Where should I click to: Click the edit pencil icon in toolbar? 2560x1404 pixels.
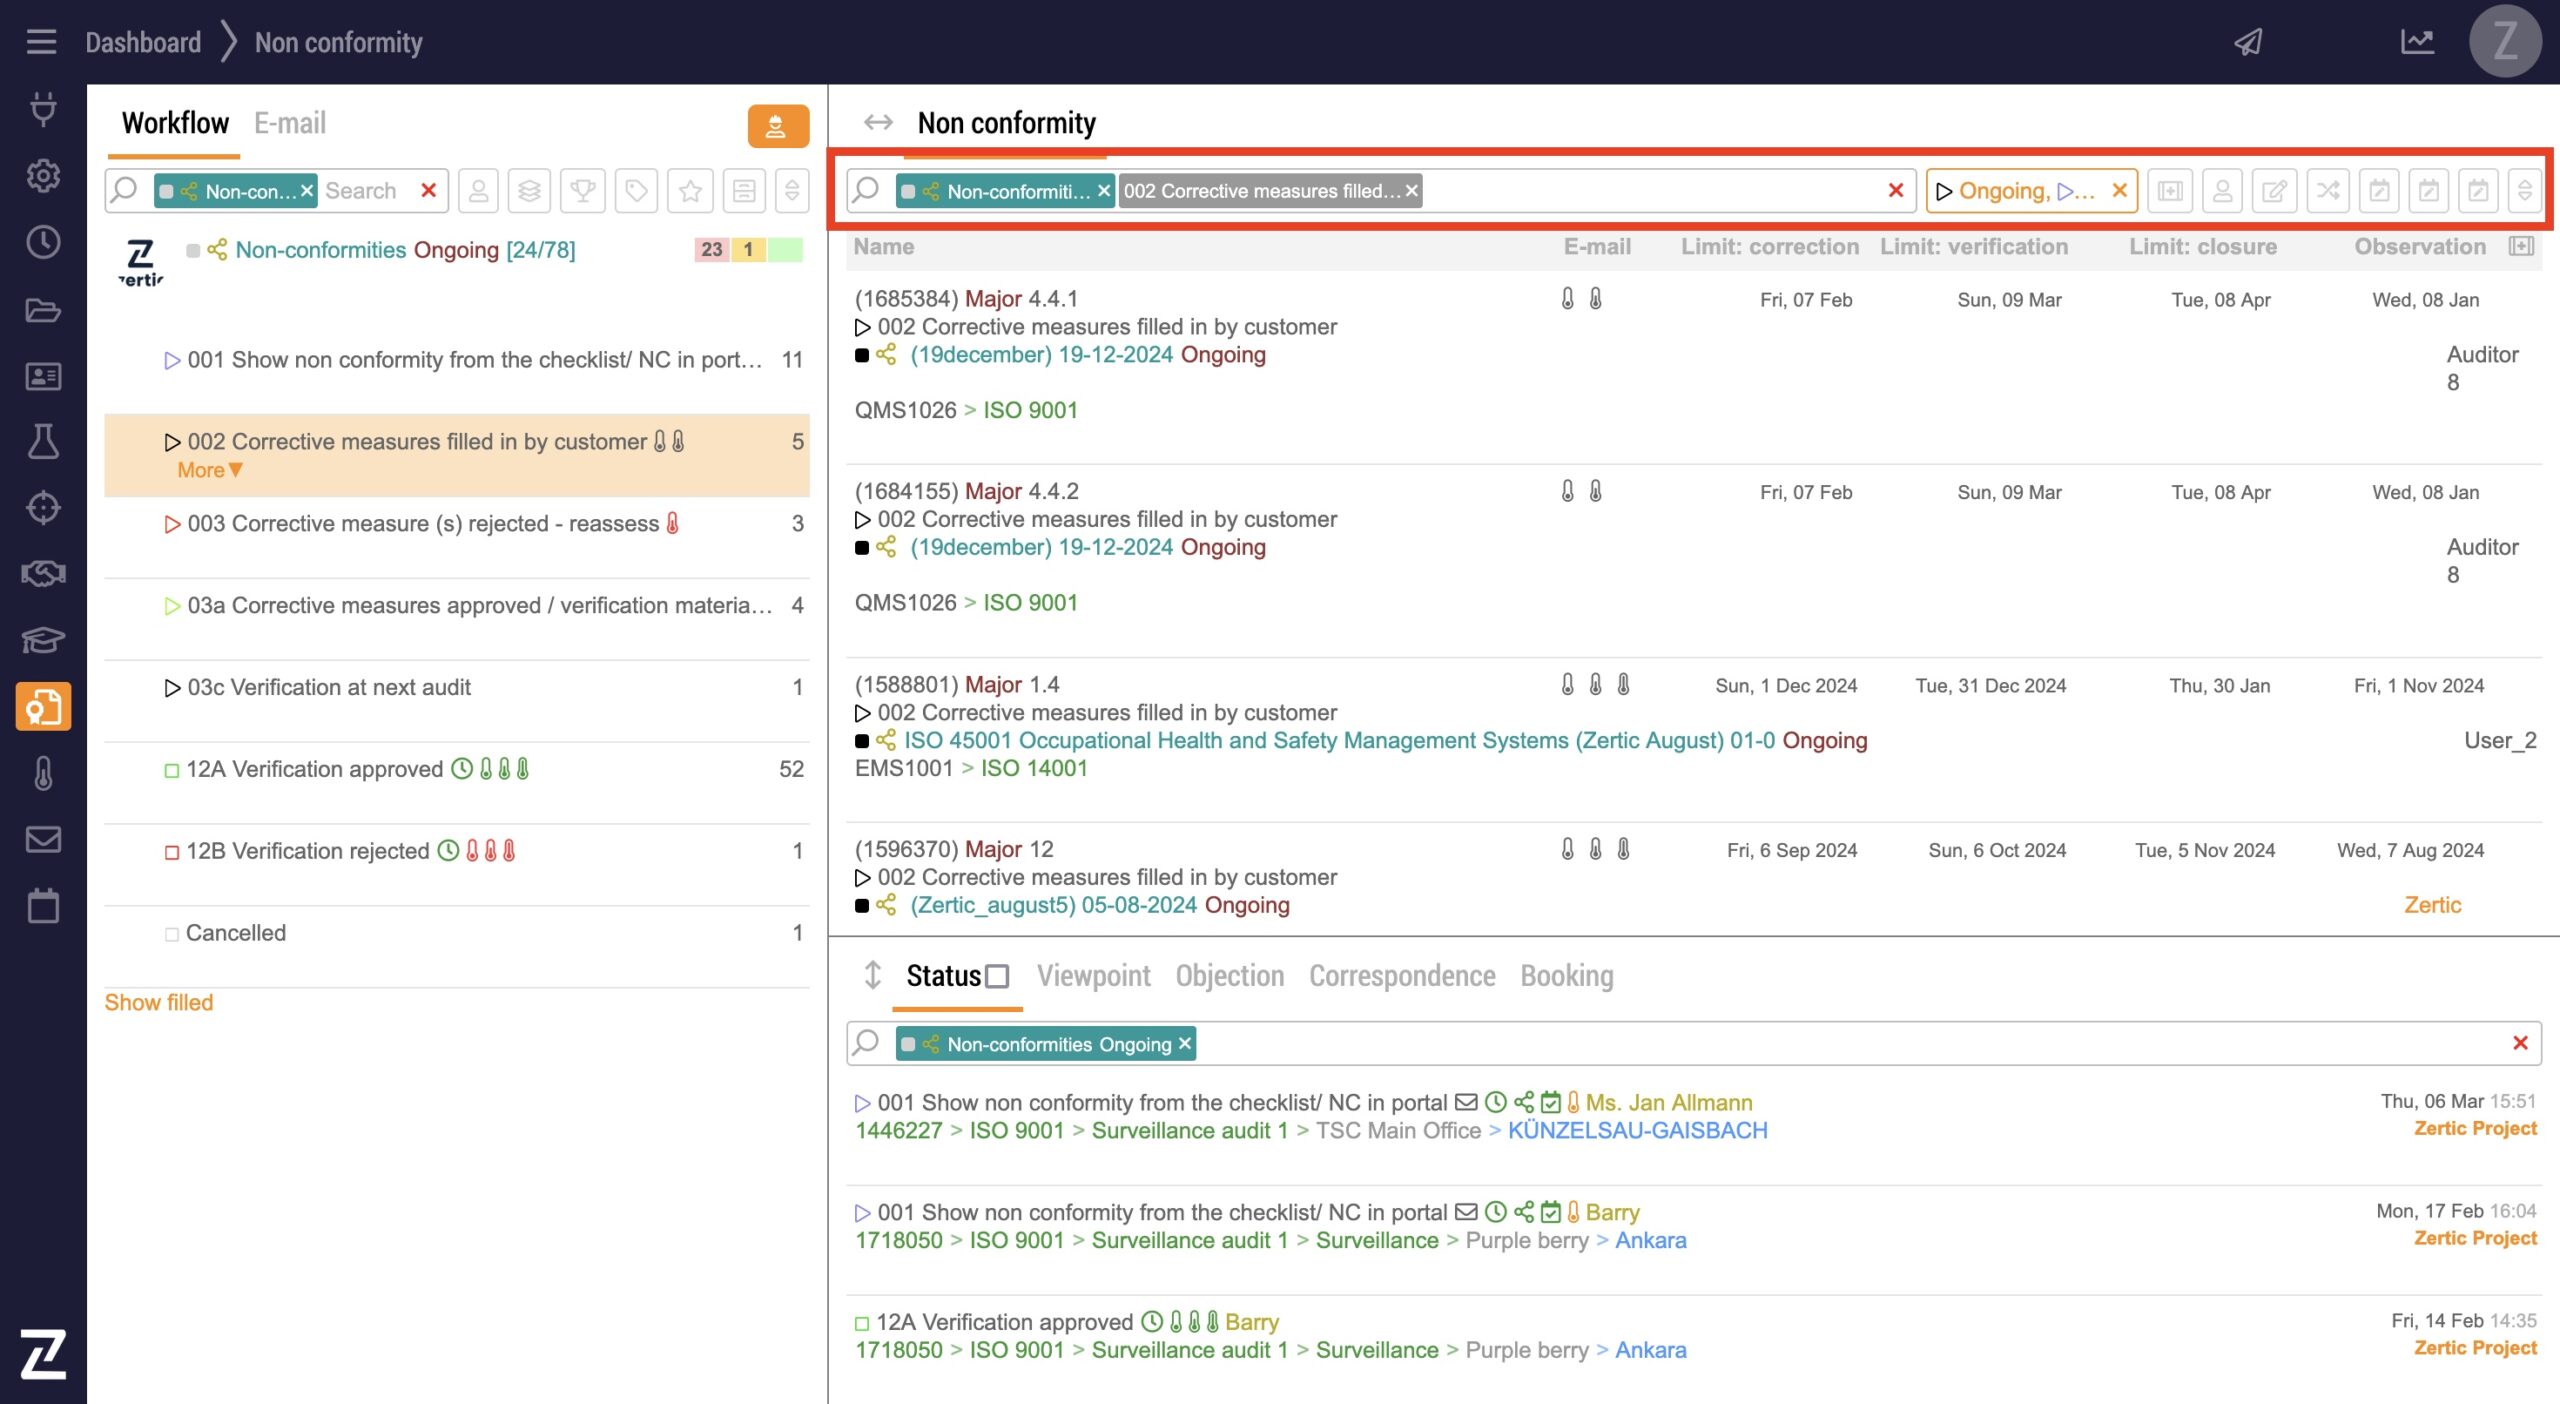tap(2274, 190)
